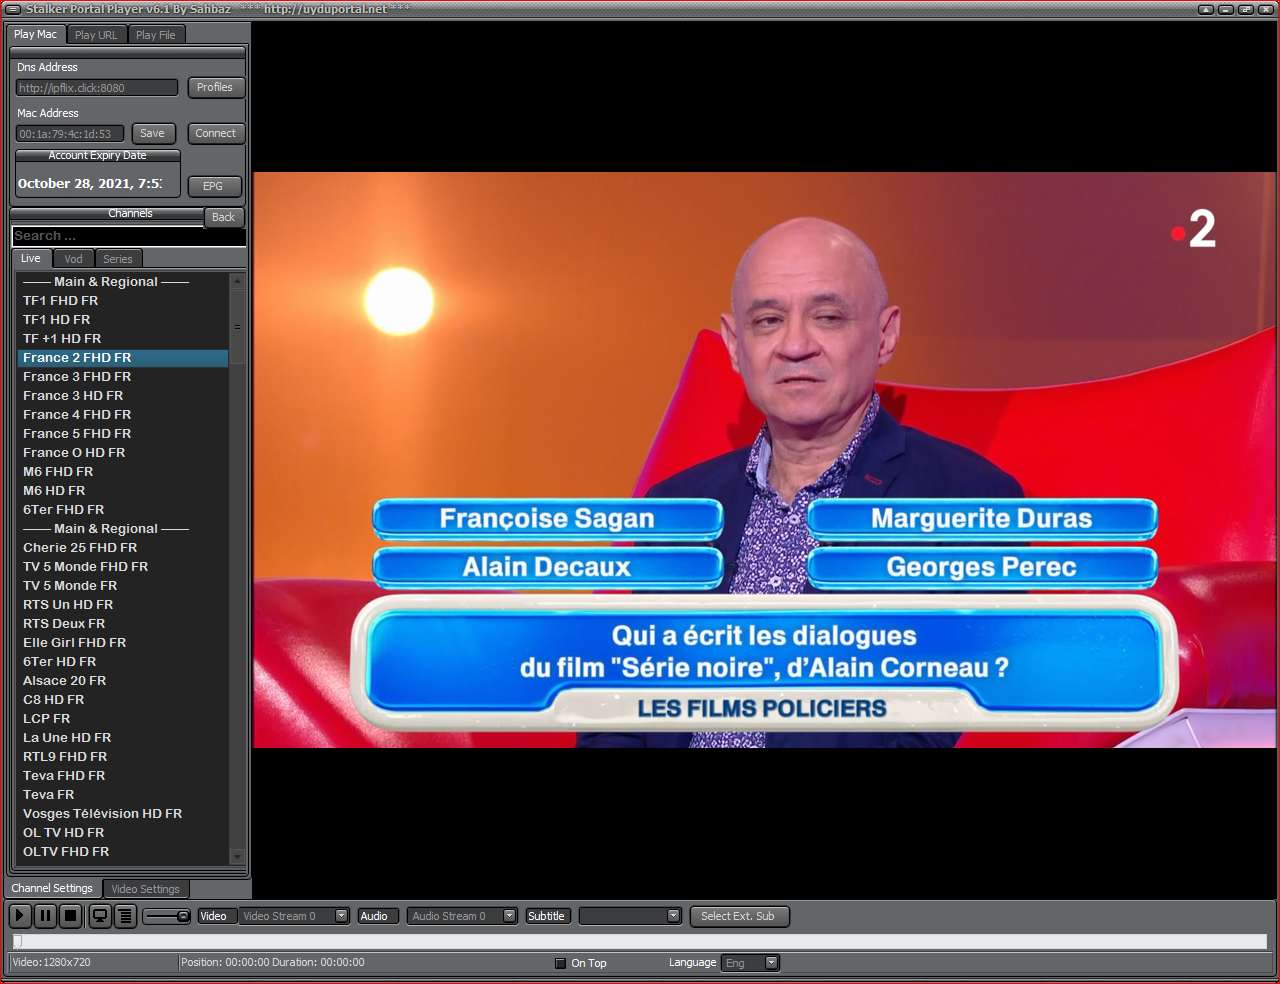Click Select Ext. Sub button
This screenshot has height=984, width=1280.
pyautogui.click(x=739, y=916)
